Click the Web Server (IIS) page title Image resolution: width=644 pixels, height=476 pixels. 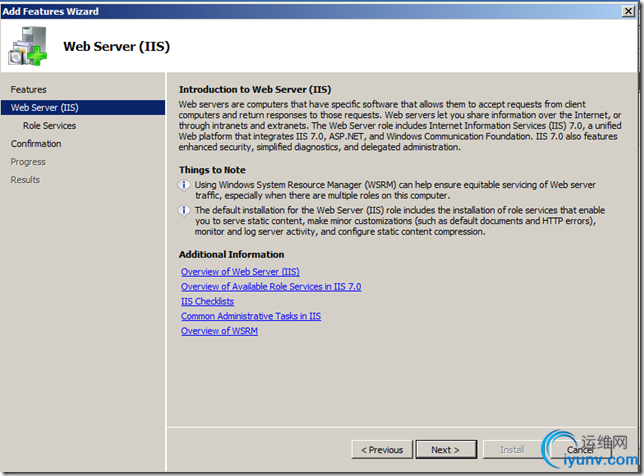(117, 46)
